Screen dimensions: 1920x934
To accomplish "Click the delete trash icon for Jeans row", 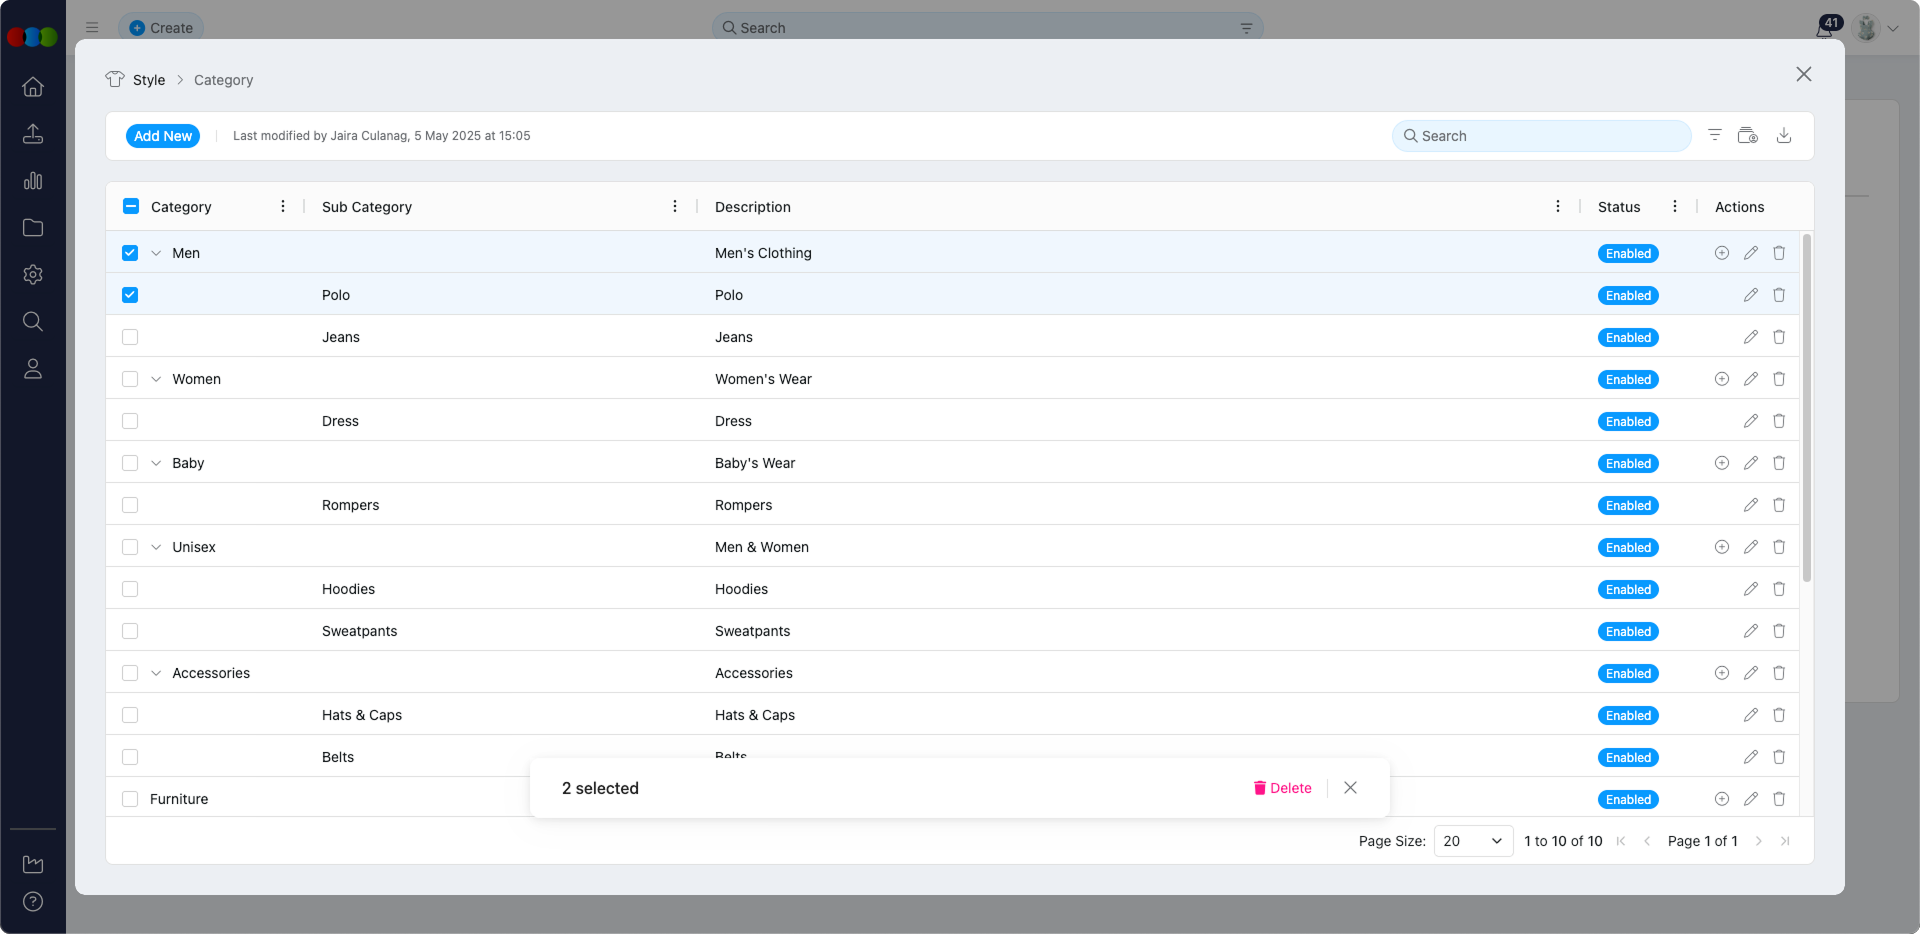I will pos(1779,337).
